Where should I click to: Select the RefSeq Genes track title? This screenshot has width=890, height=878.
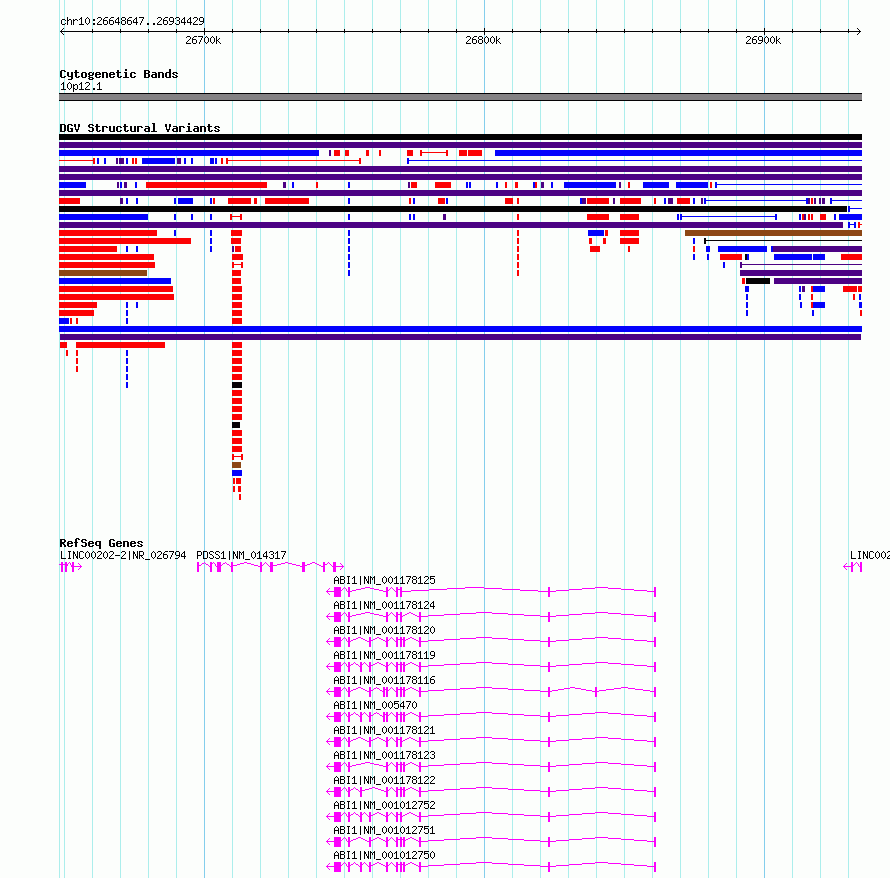tap(101, 543)
